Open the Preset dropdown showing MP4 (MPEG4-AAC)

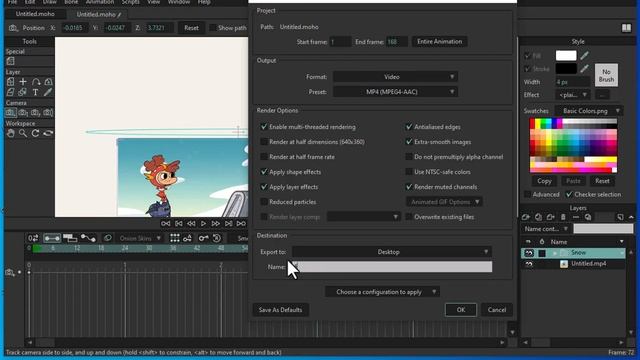click(x=395, y=92)
